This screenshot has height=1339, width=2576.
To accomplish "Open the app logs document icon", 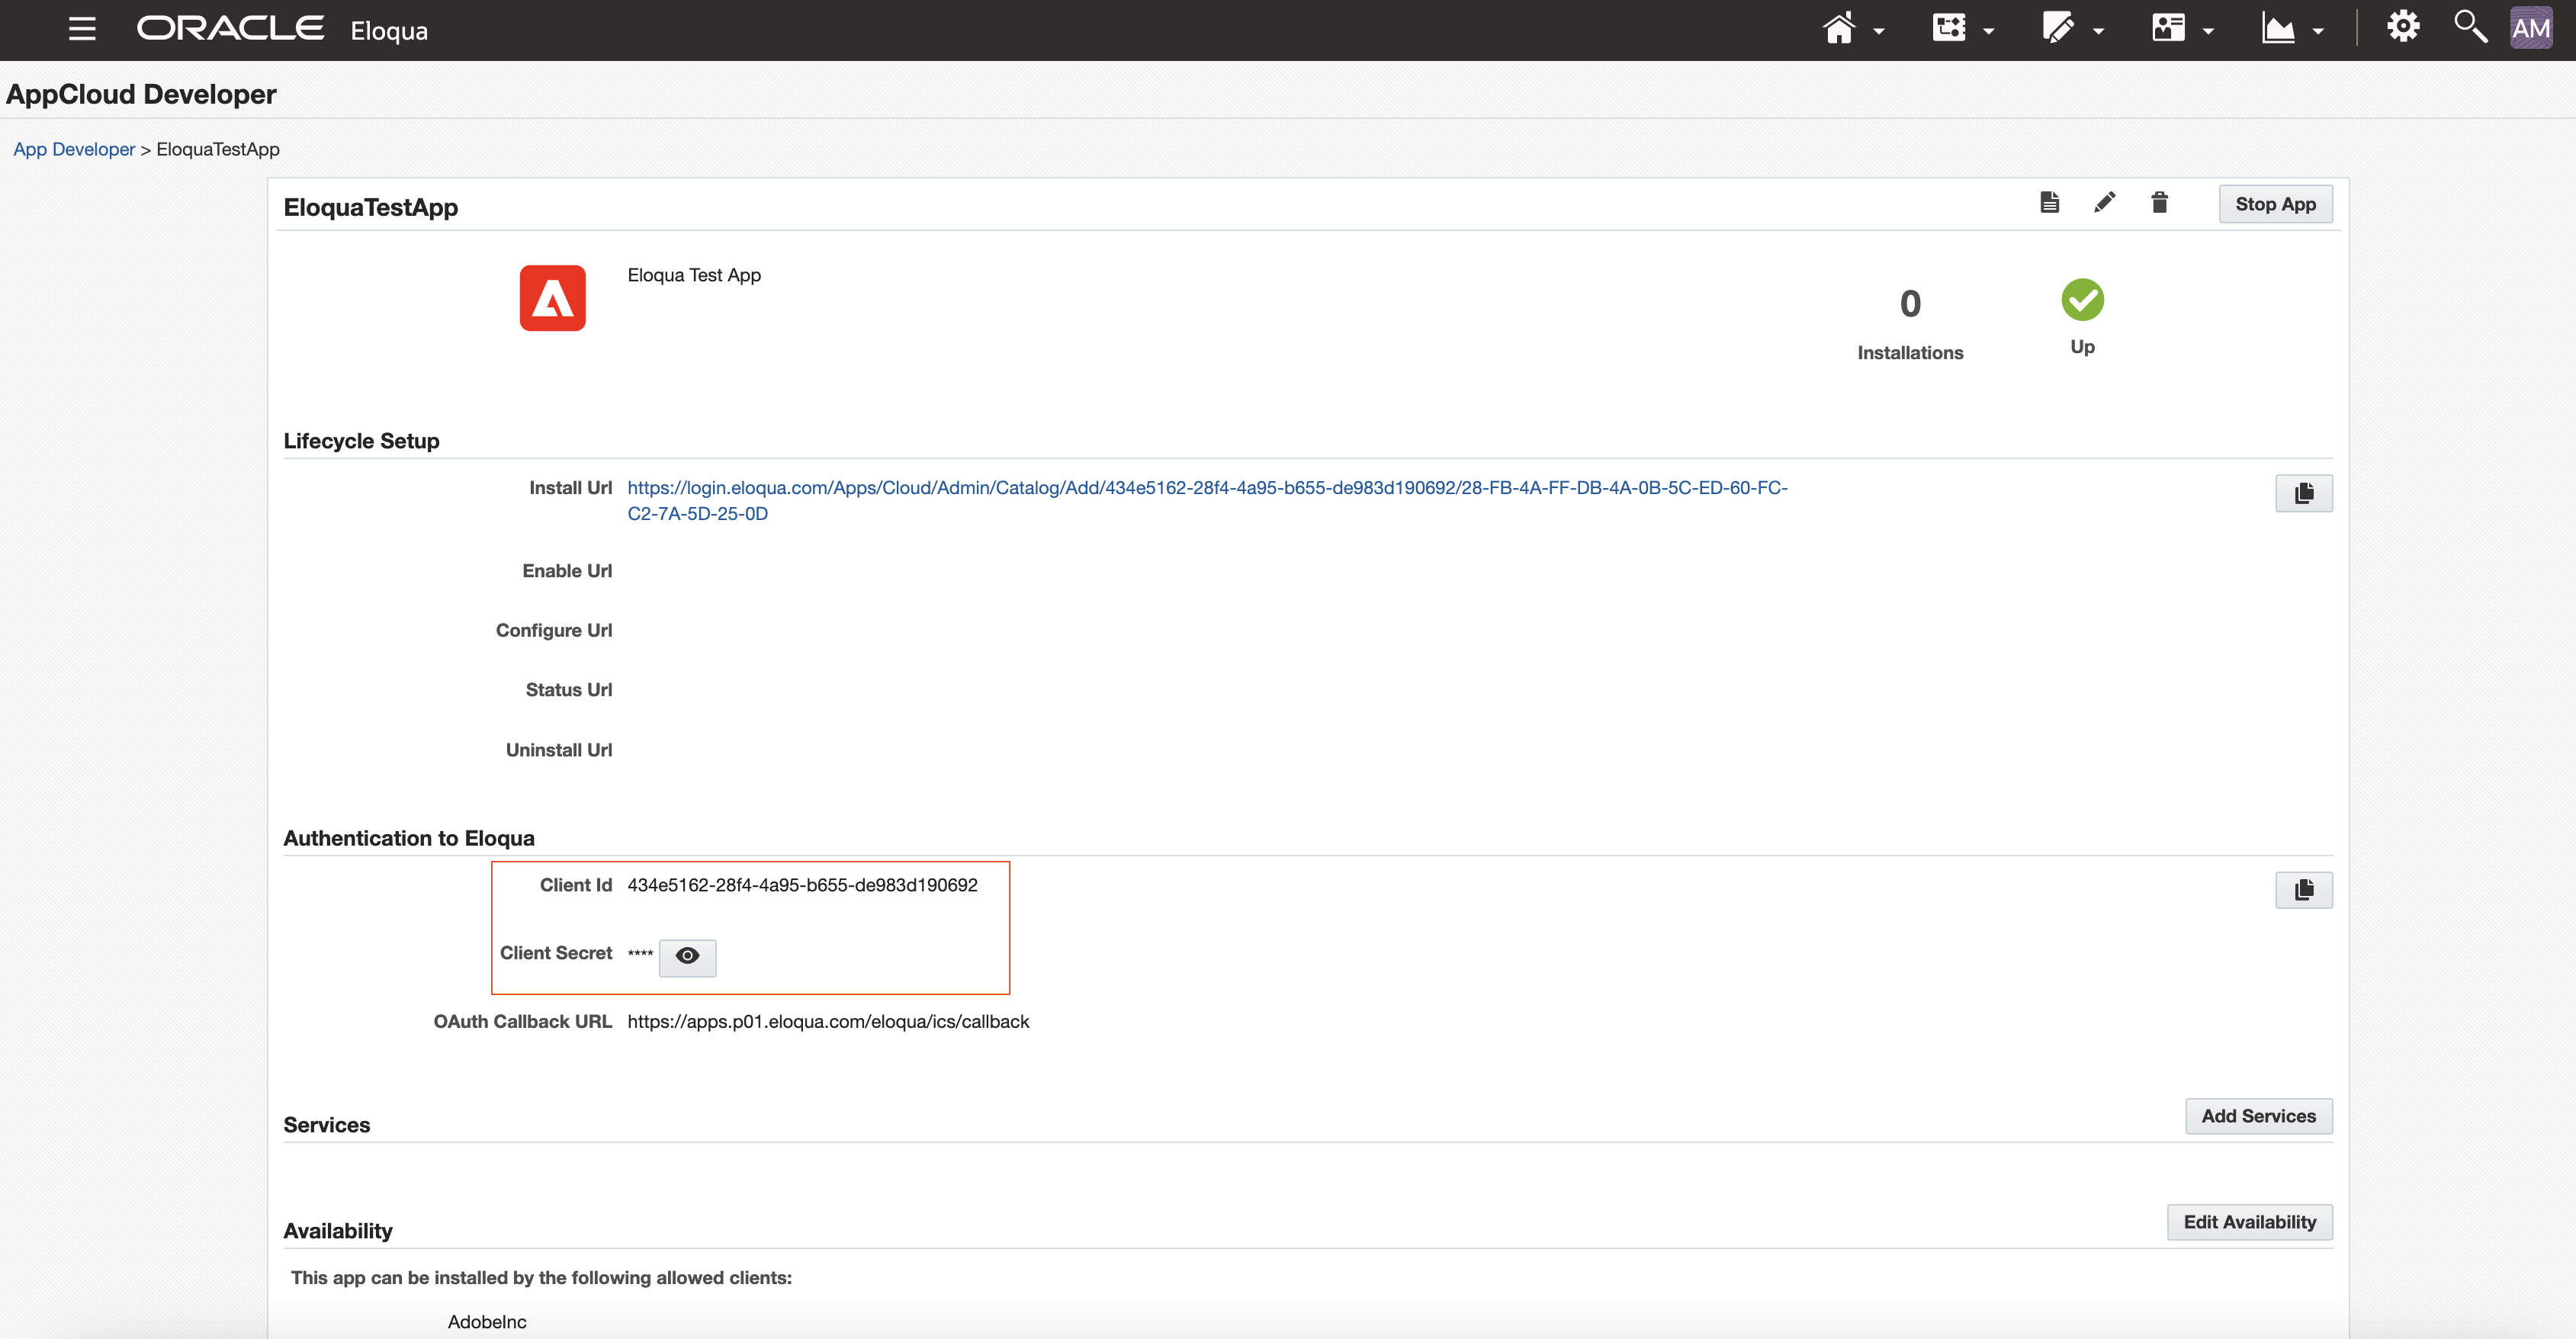I will tap(2049, 203).
